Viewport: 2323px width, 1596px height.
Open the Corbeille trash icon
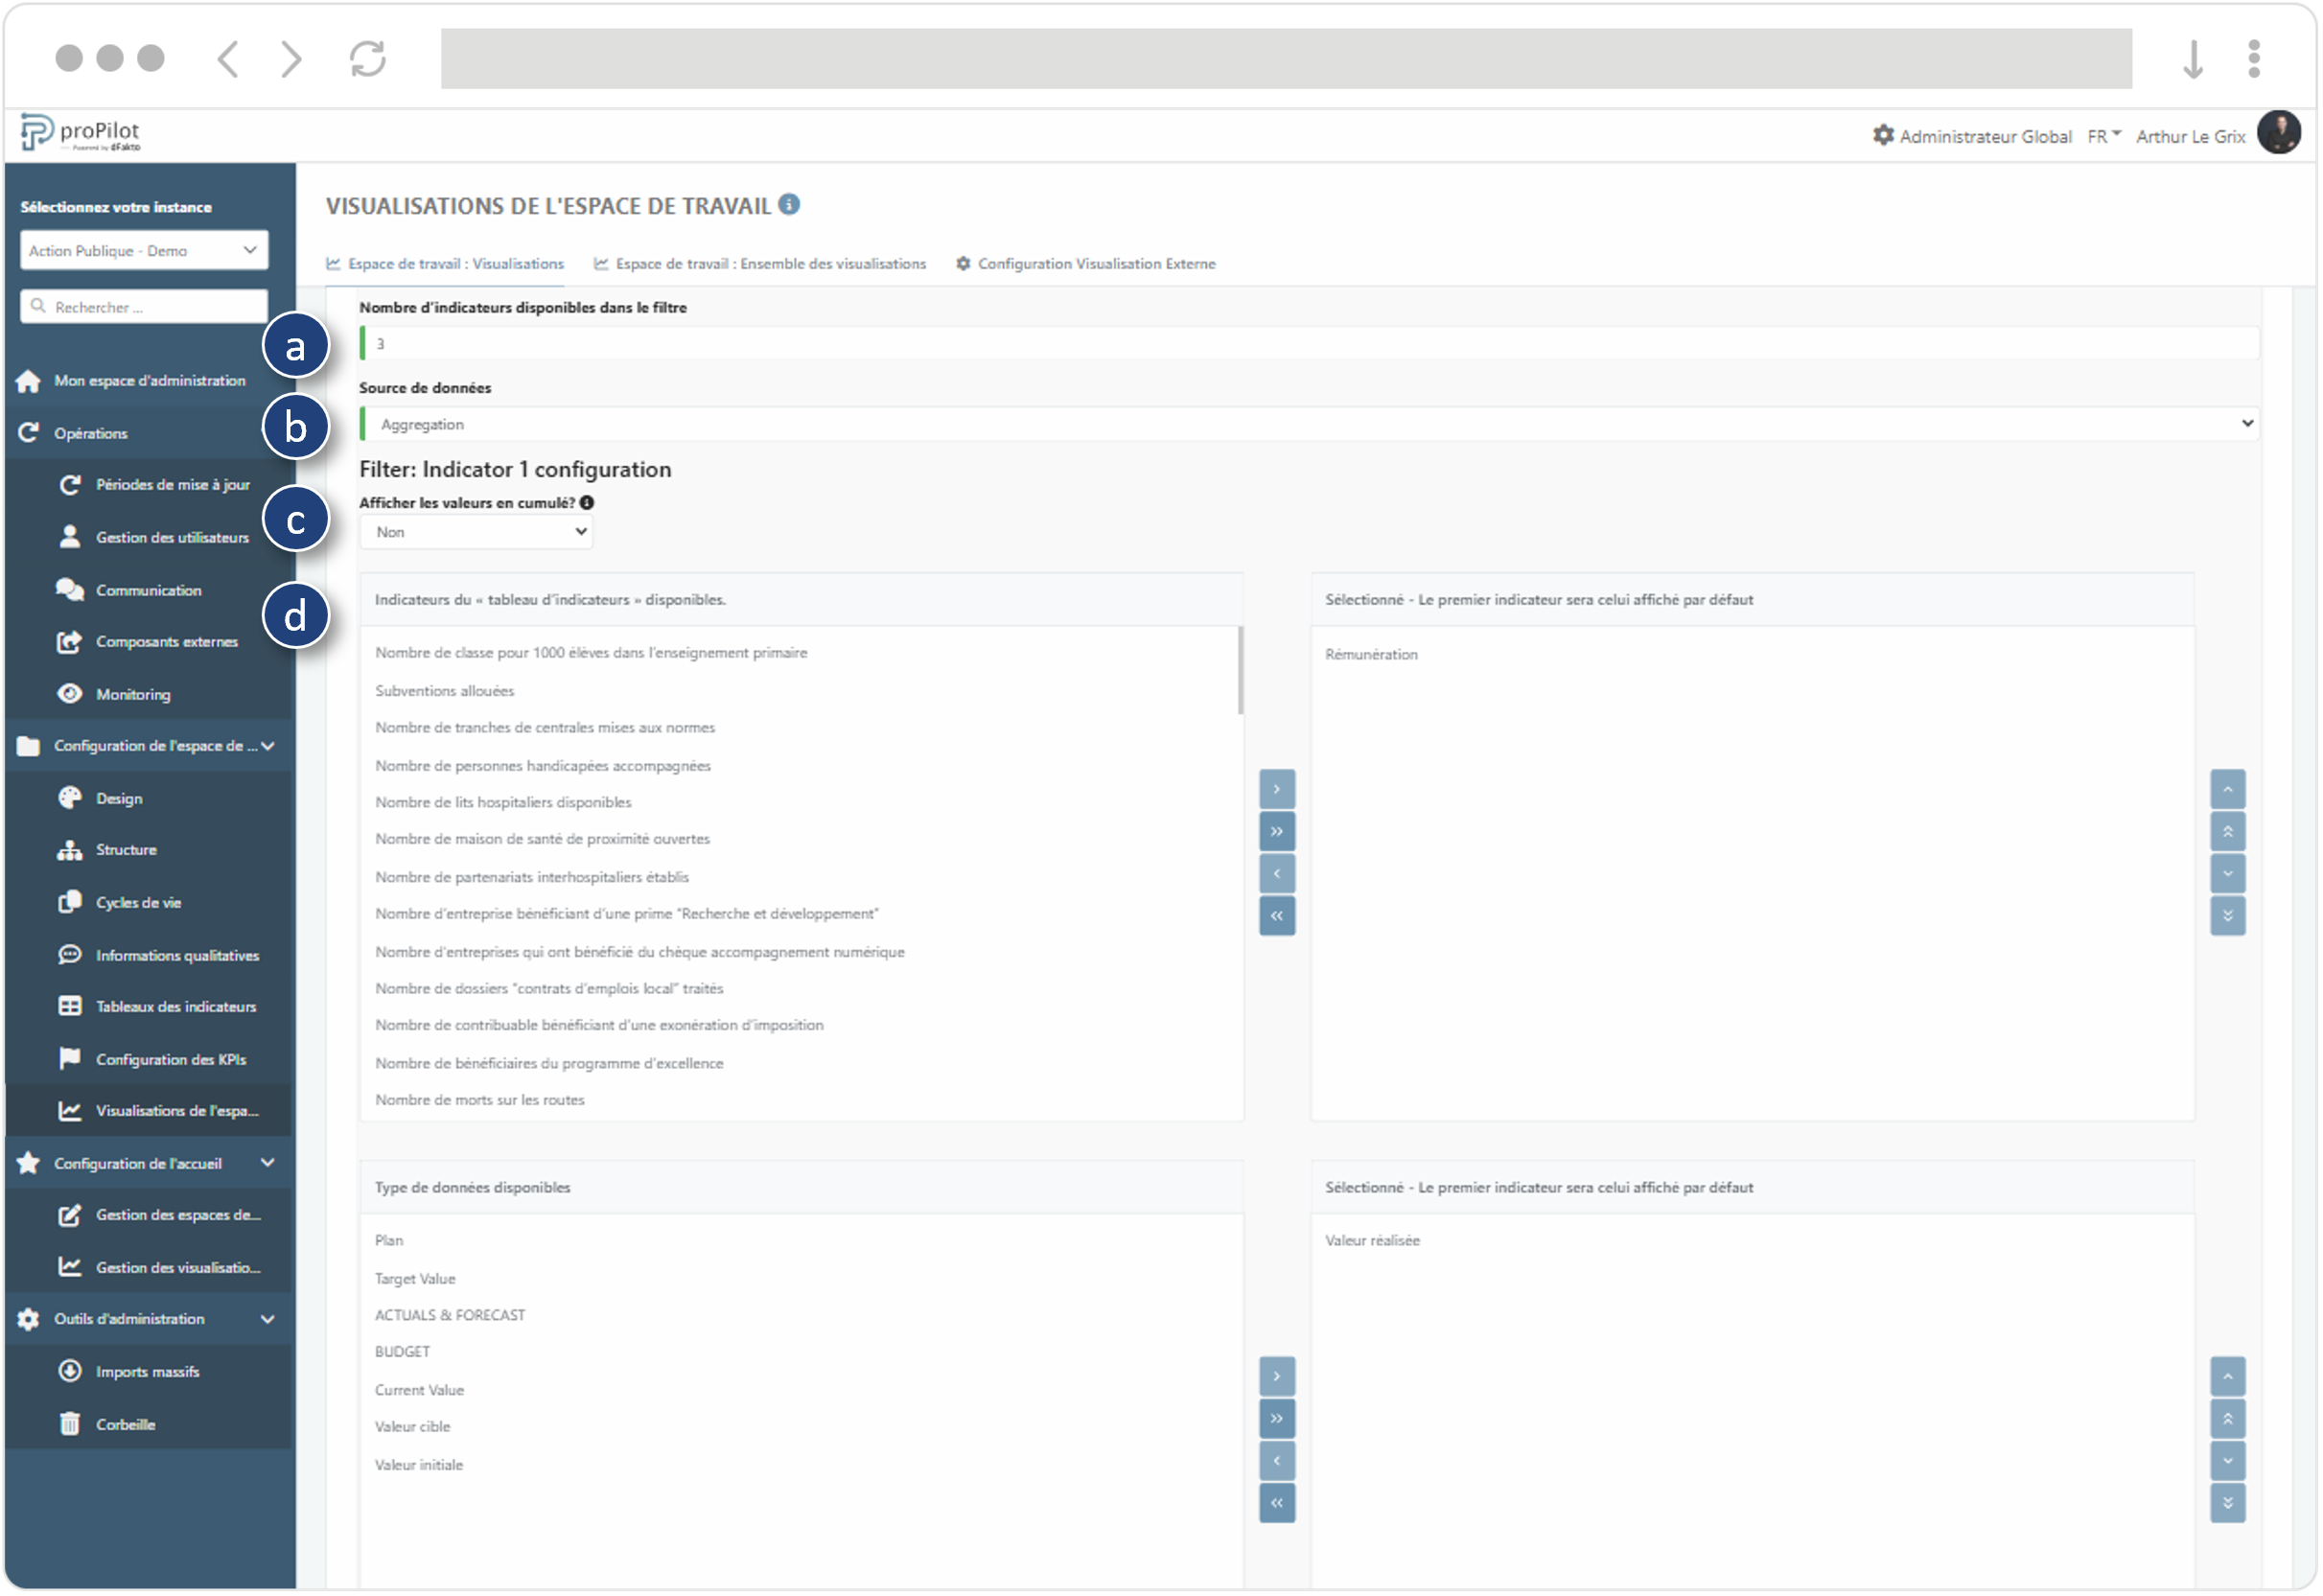pyautogui.click(x=69, y=1426)
